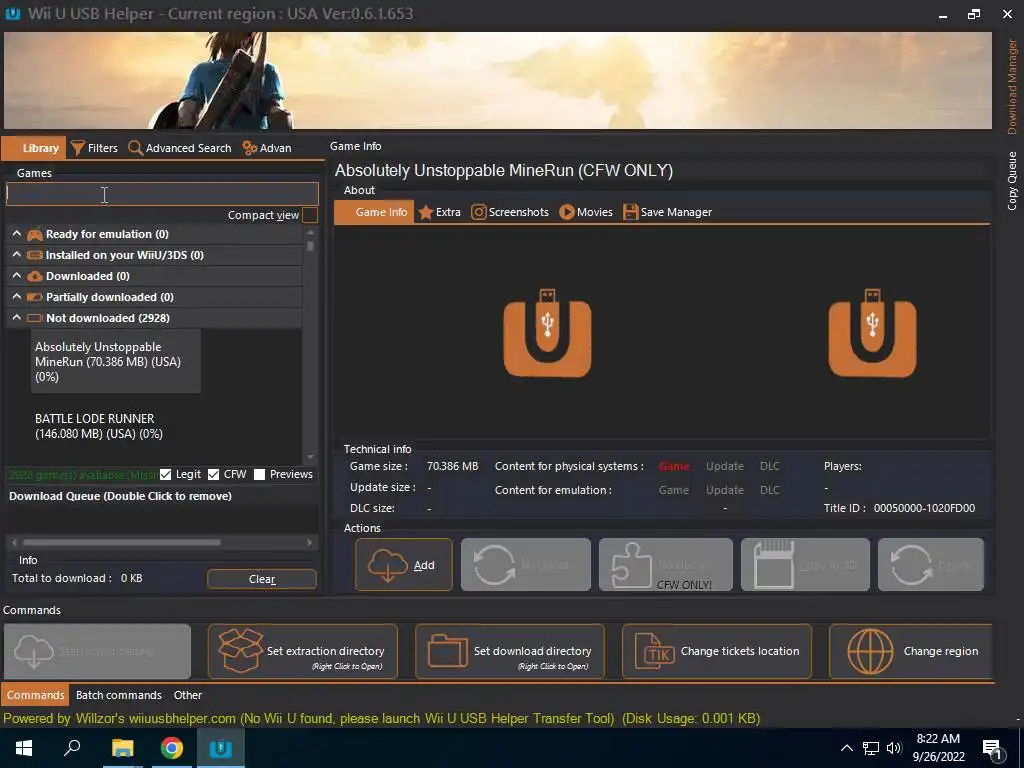Open the Copy Queue side tab
Viewport: 1024px width, 768px height.
[x=1012, y=181]
